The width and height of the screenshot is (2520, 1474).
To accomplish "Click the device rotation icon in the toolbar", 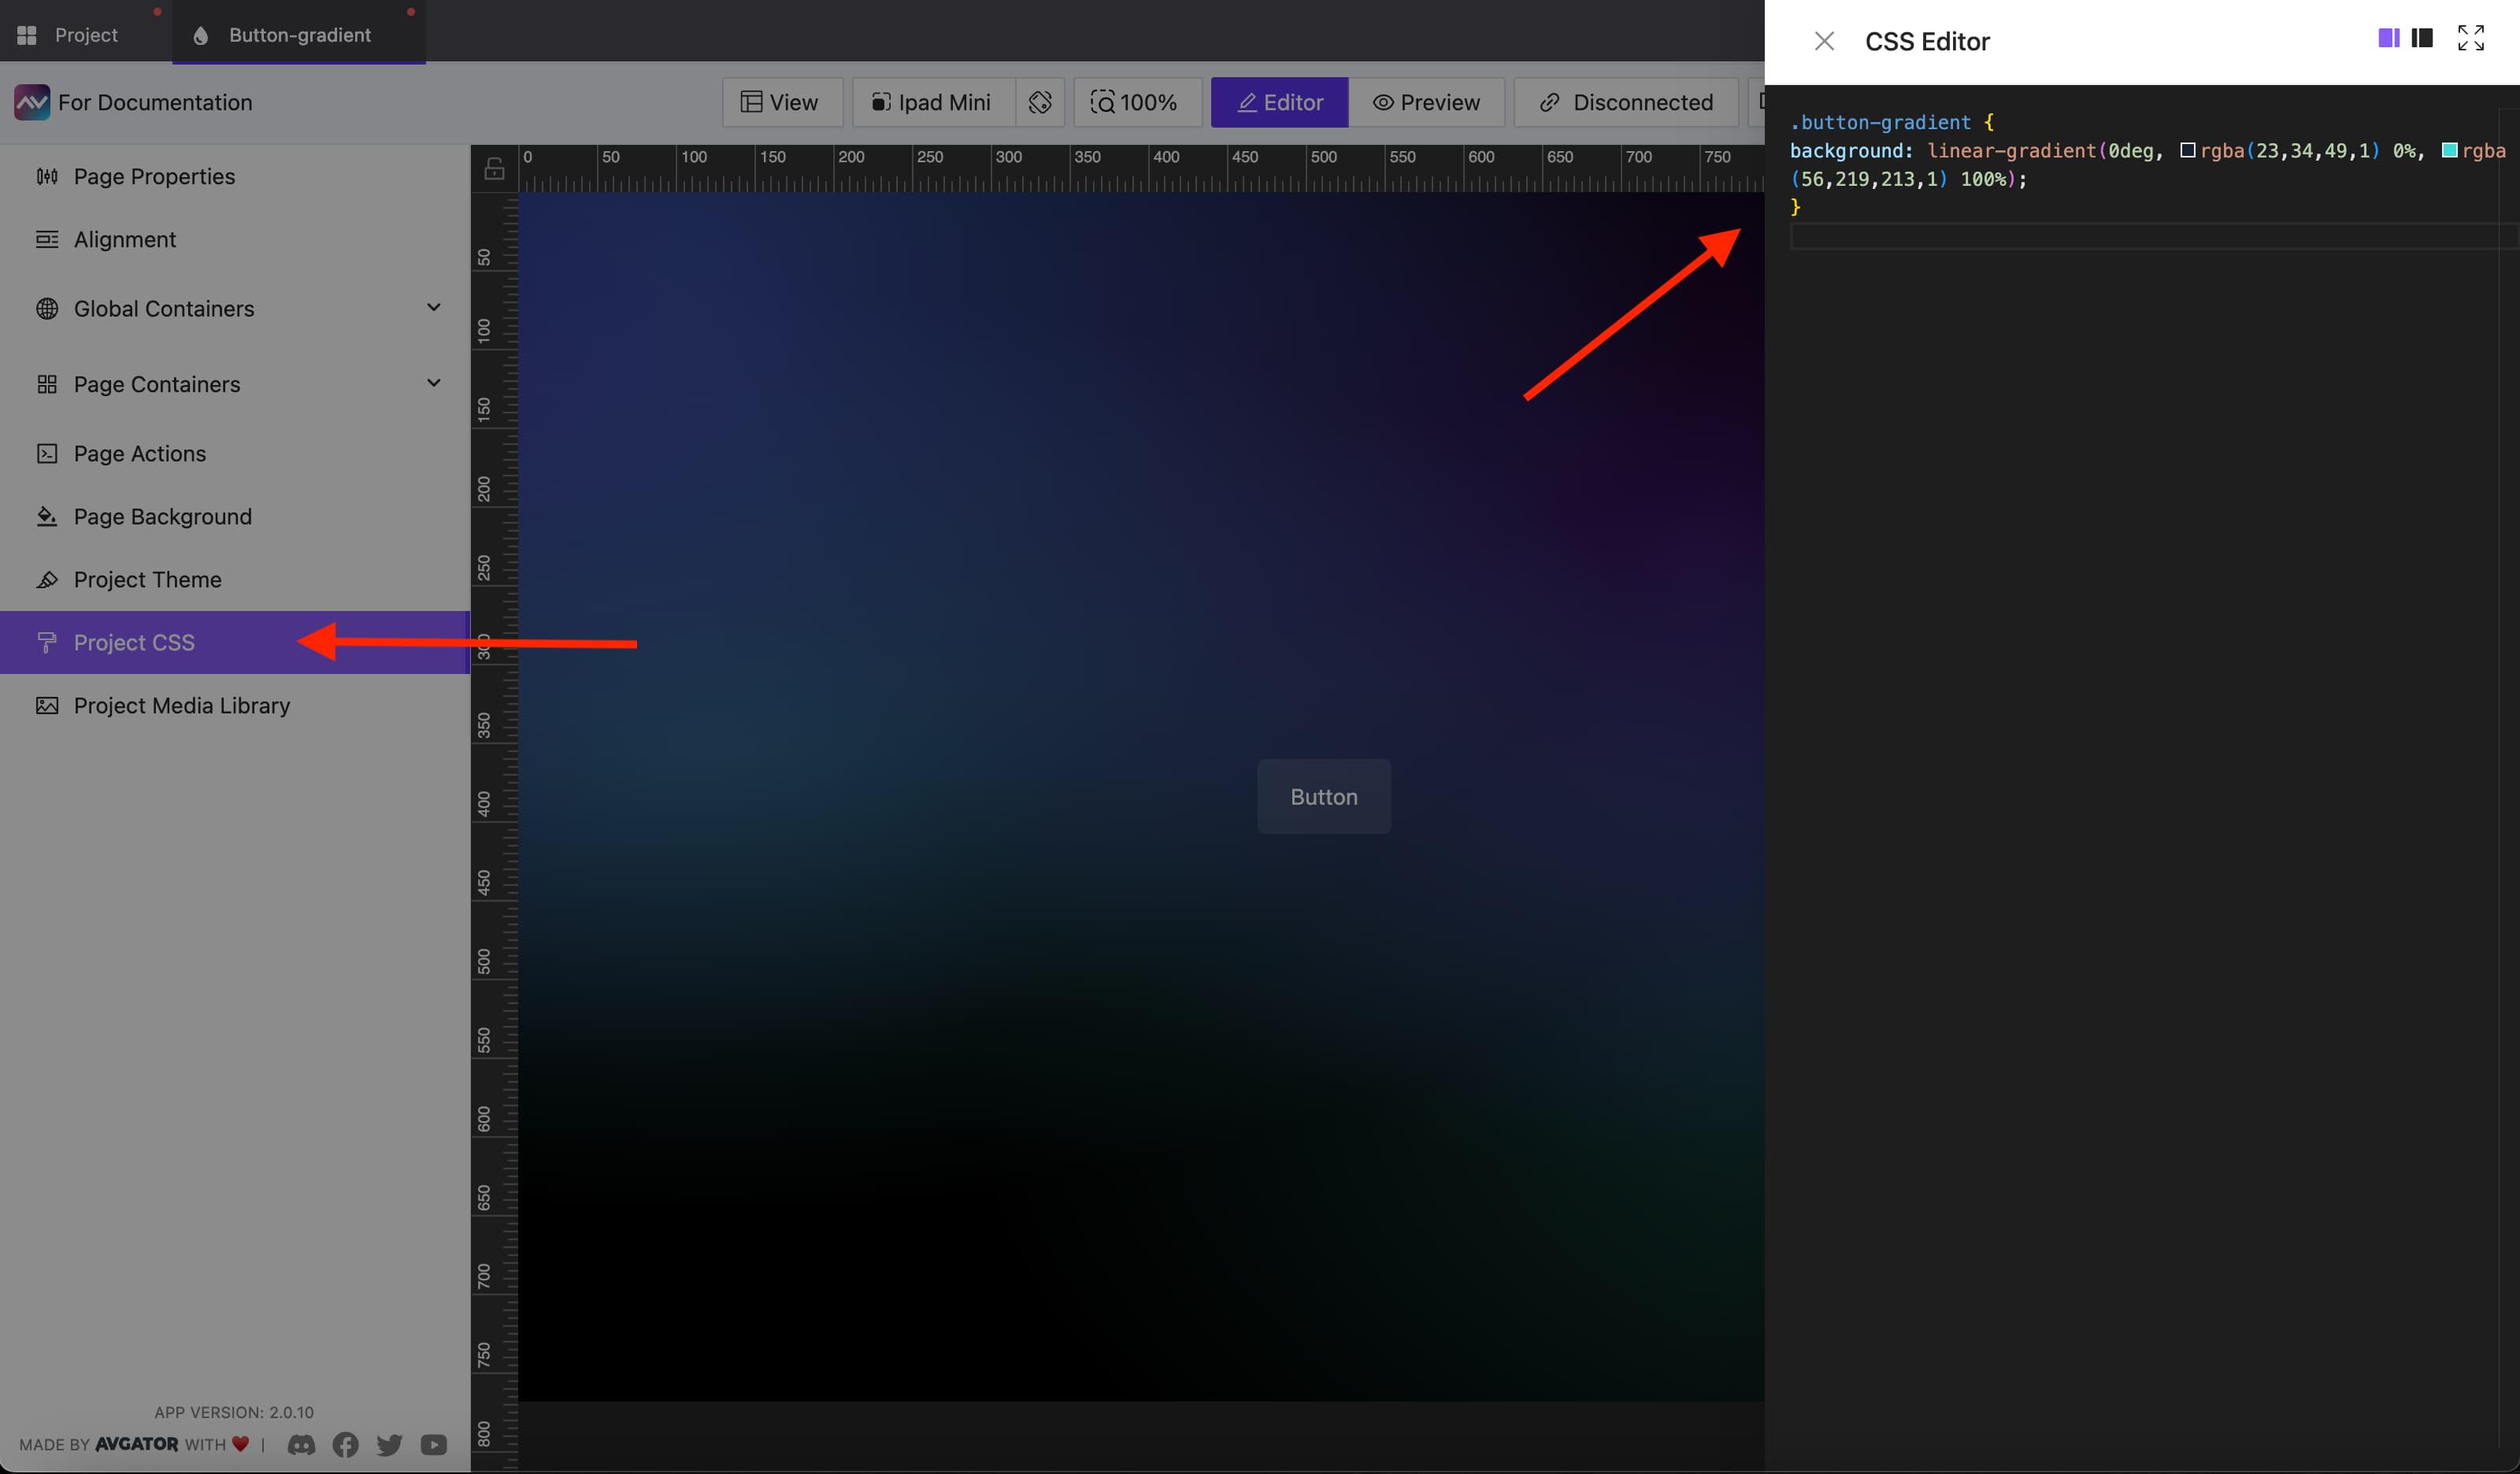I will coord(1040,102).
